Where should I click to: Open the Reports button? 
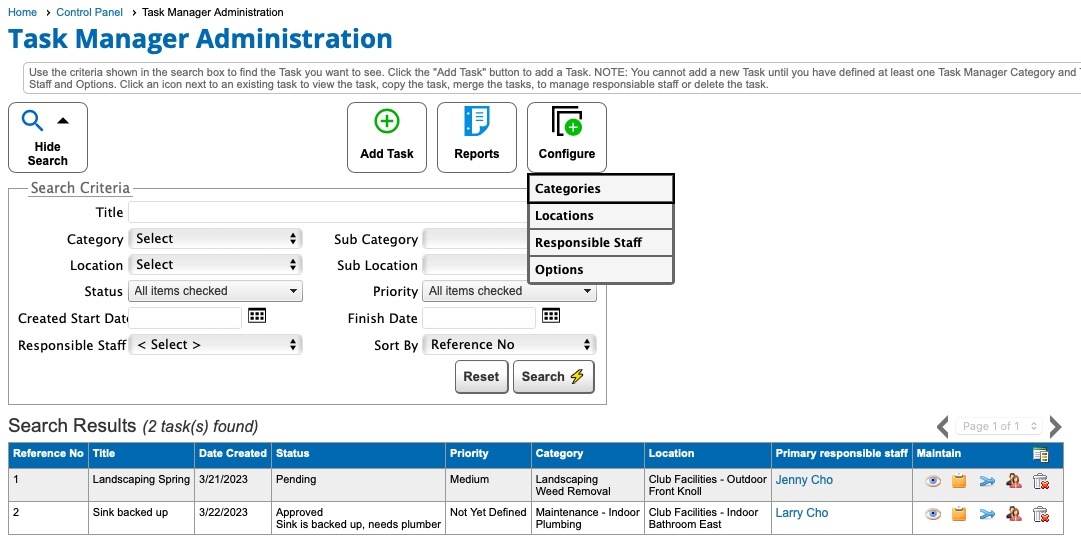476,137
